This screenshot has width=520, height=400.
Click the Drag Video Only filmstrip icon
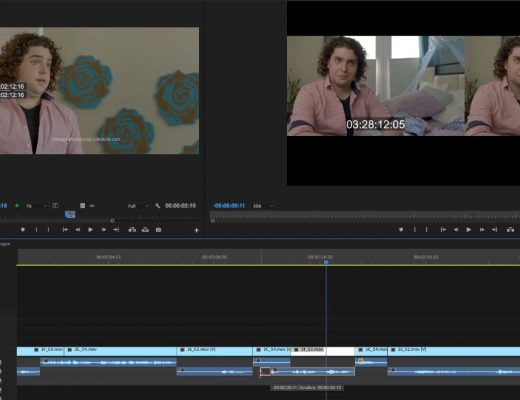82,206
